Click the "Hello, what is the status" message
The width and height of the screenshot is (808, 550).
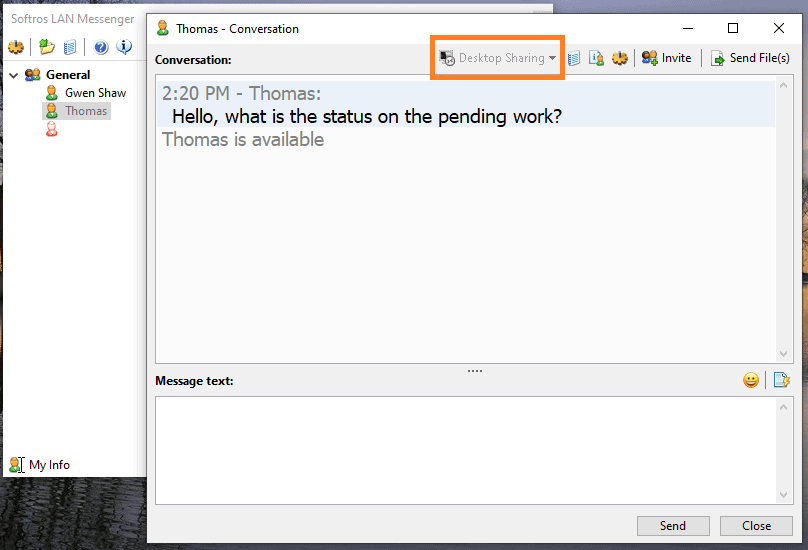tap(367, 116)
